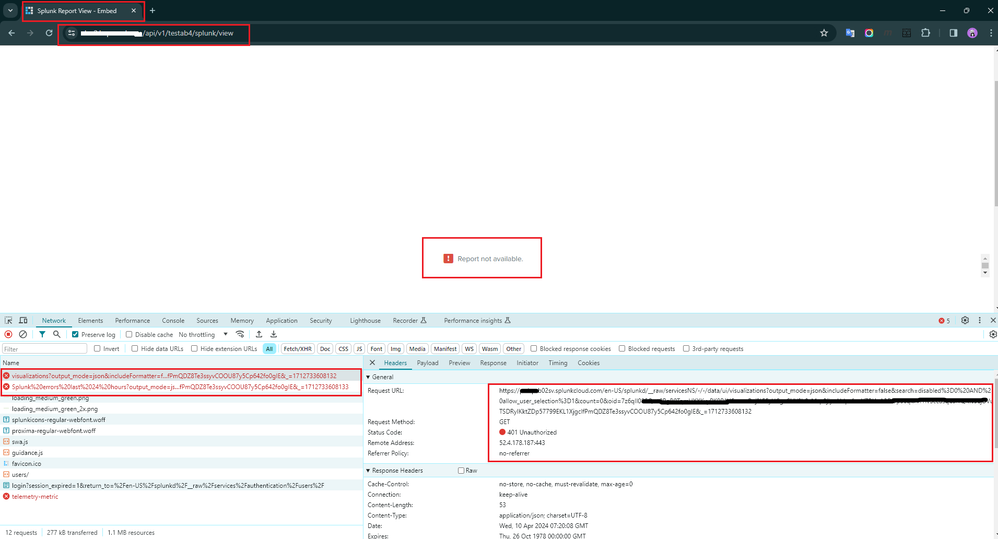Viewport: 998px width, 539px height.
Task: Toggle the device toolbar icon
Action: coord(23,321)
